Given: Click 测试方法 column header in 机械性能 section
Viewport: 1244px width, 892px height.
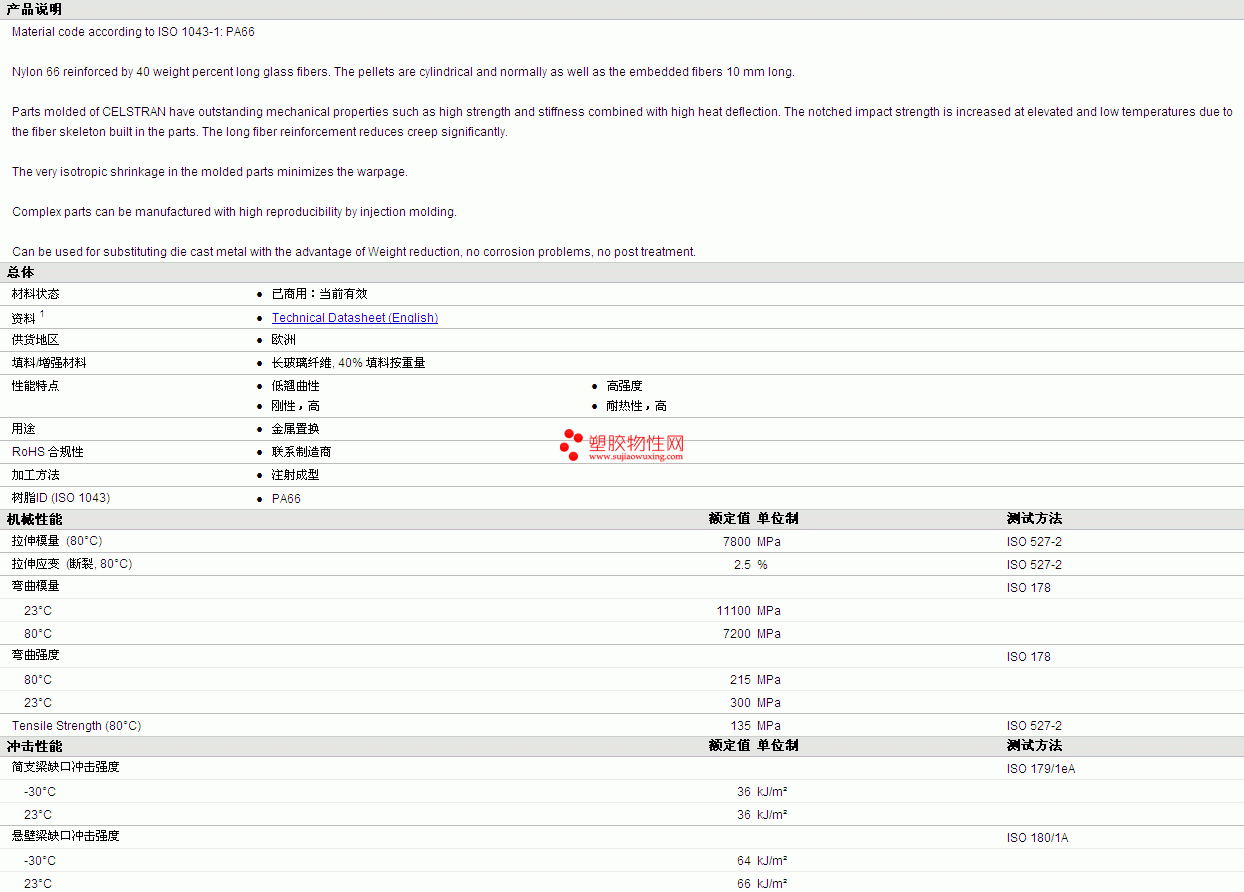Looking at the screenshot, I should 1034,519.
